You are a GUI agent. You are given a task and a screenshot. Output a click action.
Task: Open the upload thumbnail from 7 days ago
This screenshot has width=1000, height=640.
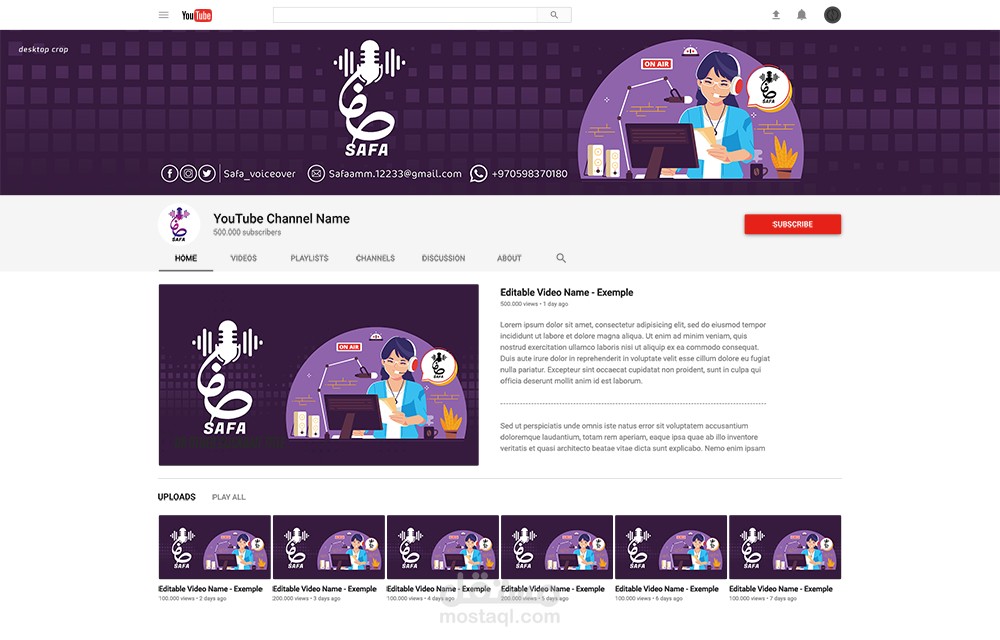point(785,547)
